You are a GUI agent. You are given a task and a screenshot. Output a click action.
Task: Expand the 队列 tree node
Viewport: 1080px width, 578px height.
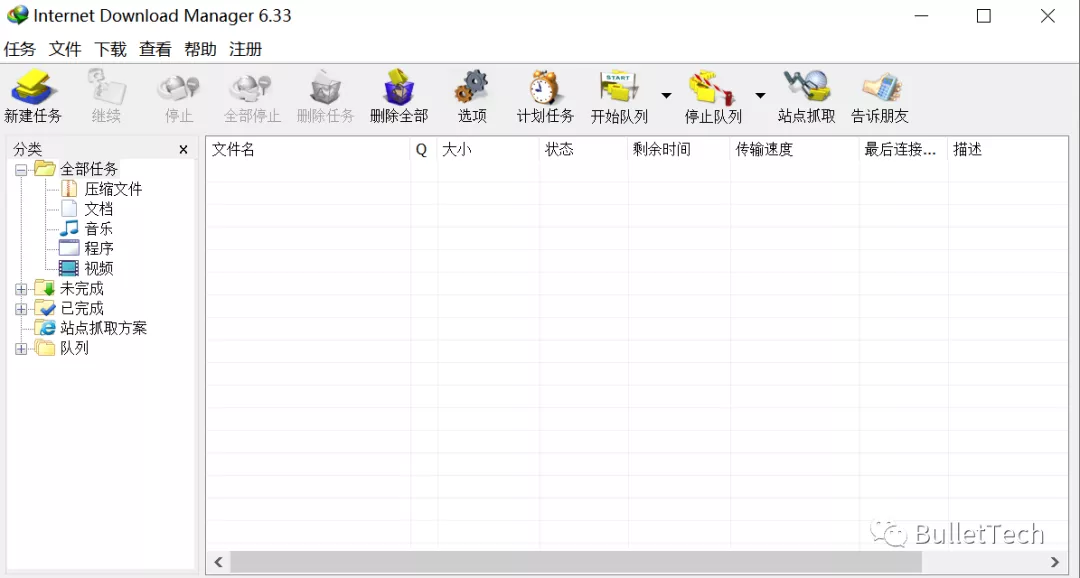pos(22,348)
